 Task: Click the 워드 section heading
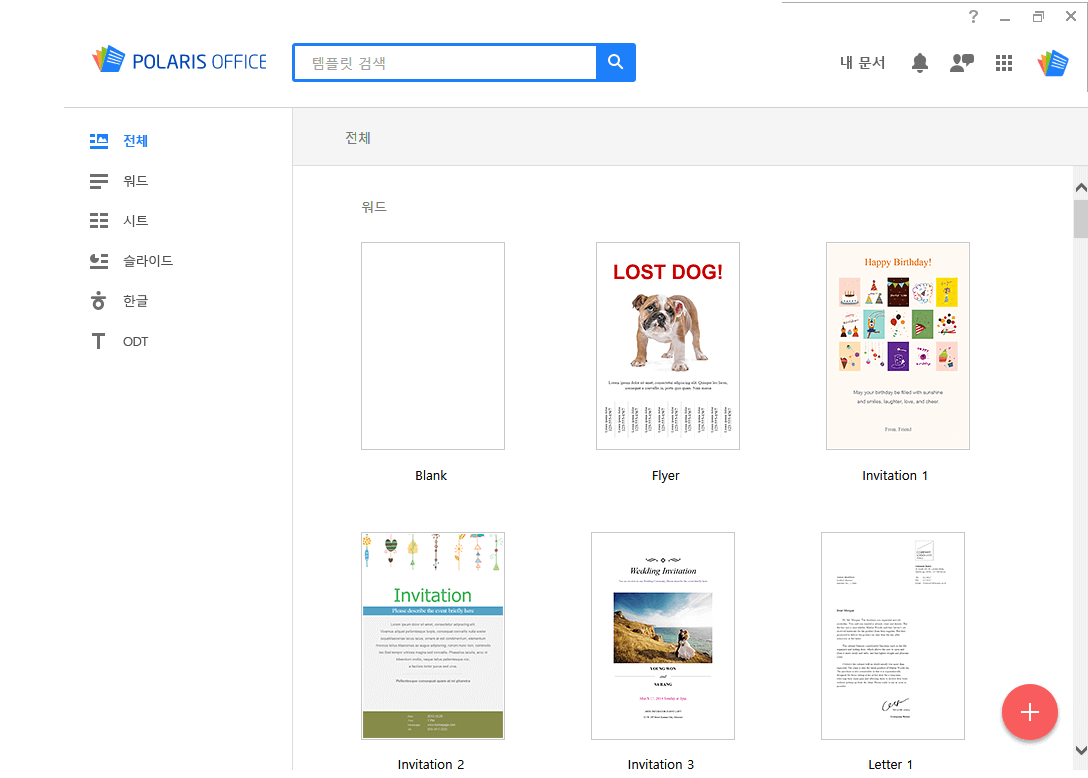click(x=374, y=207)
